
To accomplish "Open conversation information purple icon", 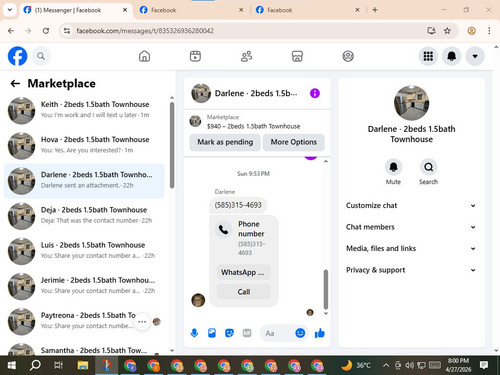I will pos(315,93).
